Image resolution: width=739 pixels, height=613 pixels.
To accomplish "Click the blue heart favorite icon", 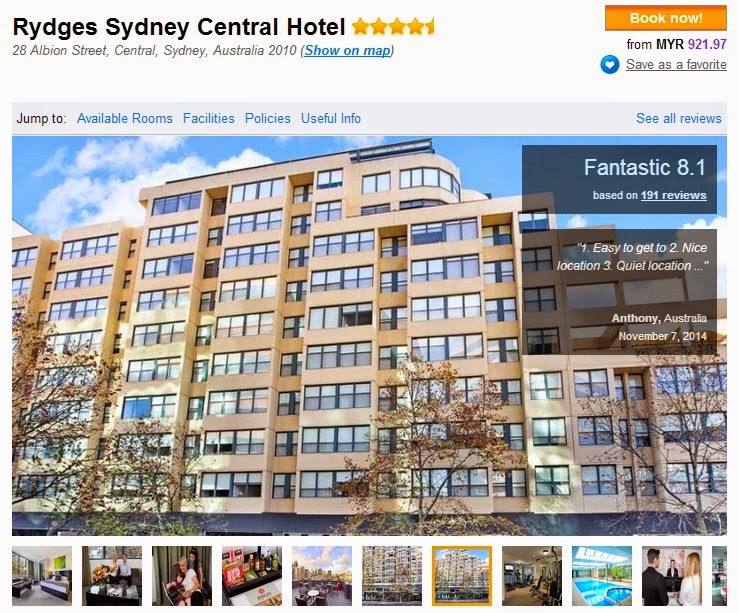I will (609, 65).
